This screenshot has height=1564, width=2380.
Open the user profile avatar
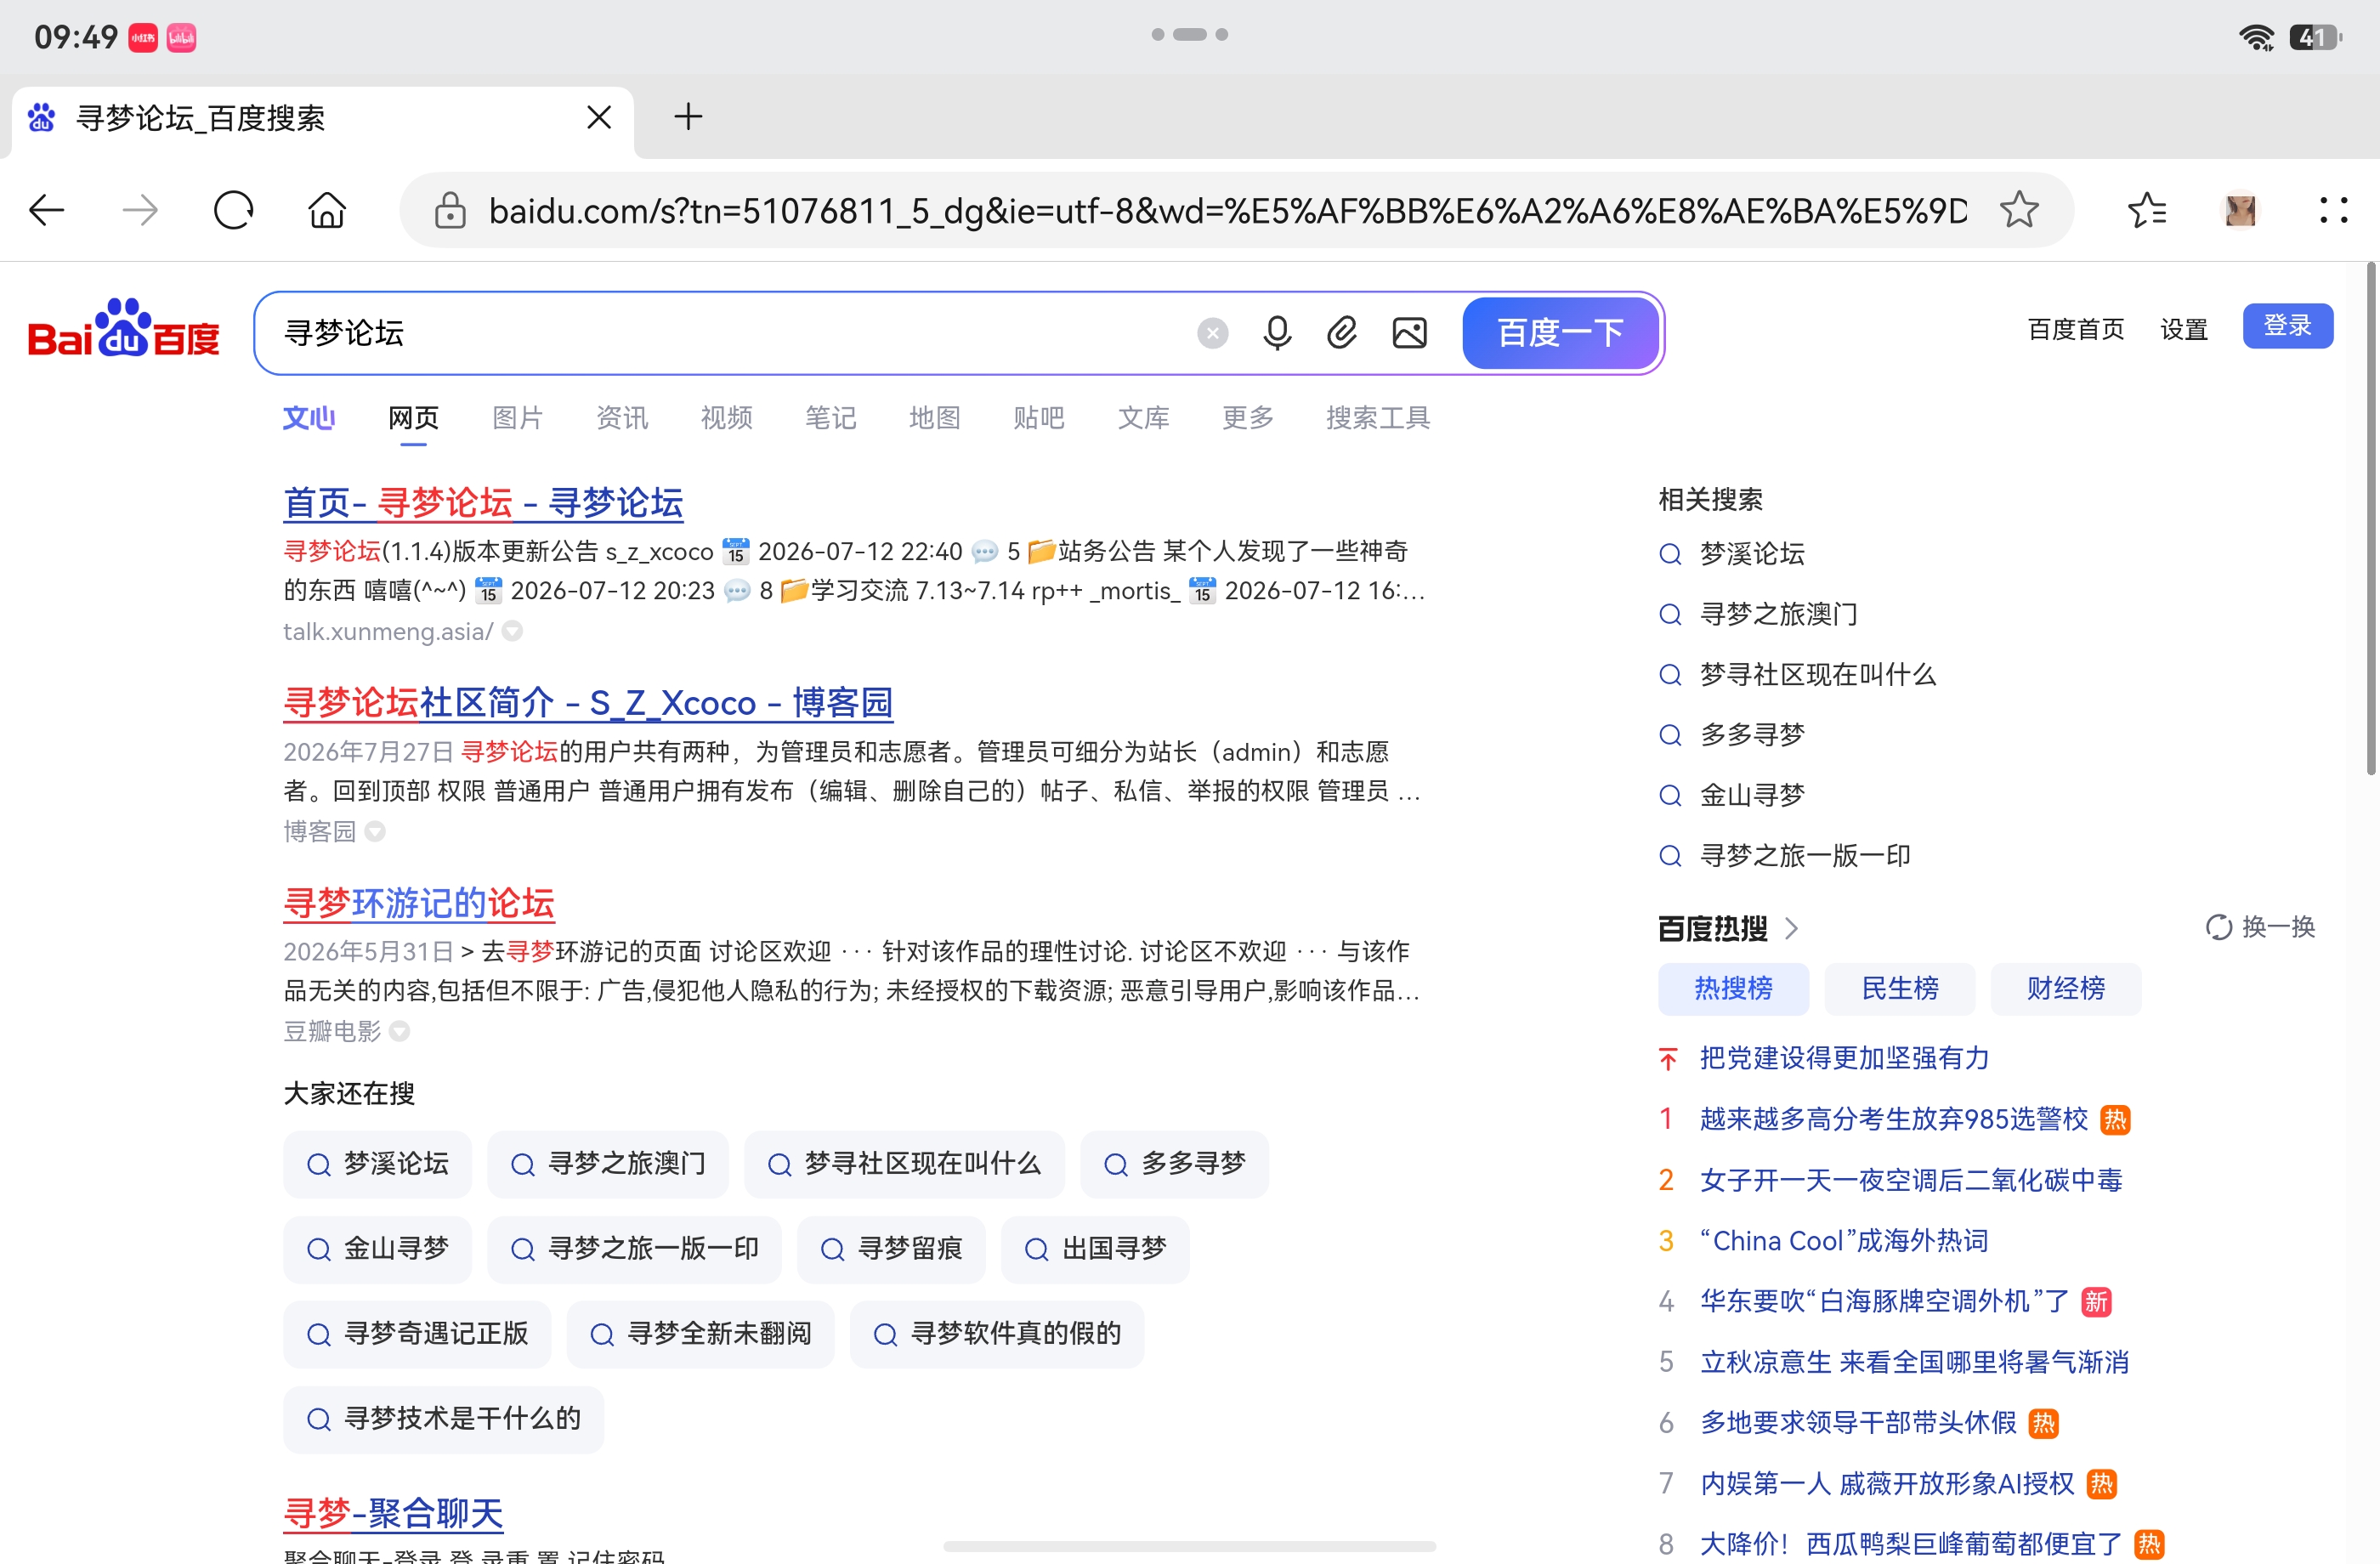coord(2240,210)
